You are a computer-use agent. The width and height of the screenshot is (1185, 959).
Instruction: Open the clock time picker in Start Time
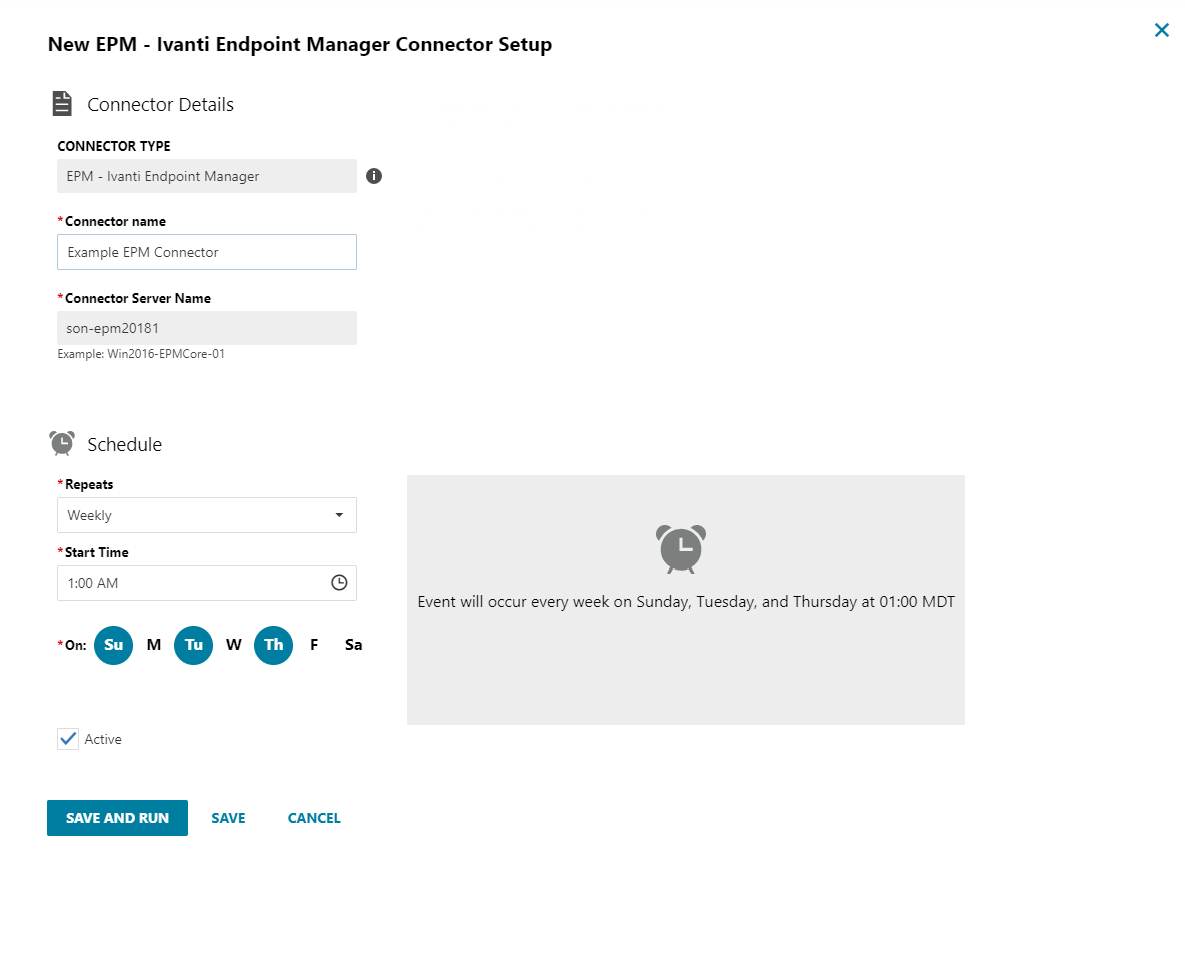[x=339, y=583]
